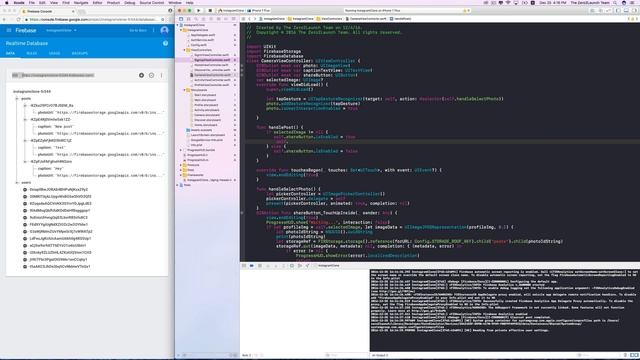This screenshot has height=360, width=640.
Task: Select CameraViewController.swift in the jump bar
Action: (366, 19)
